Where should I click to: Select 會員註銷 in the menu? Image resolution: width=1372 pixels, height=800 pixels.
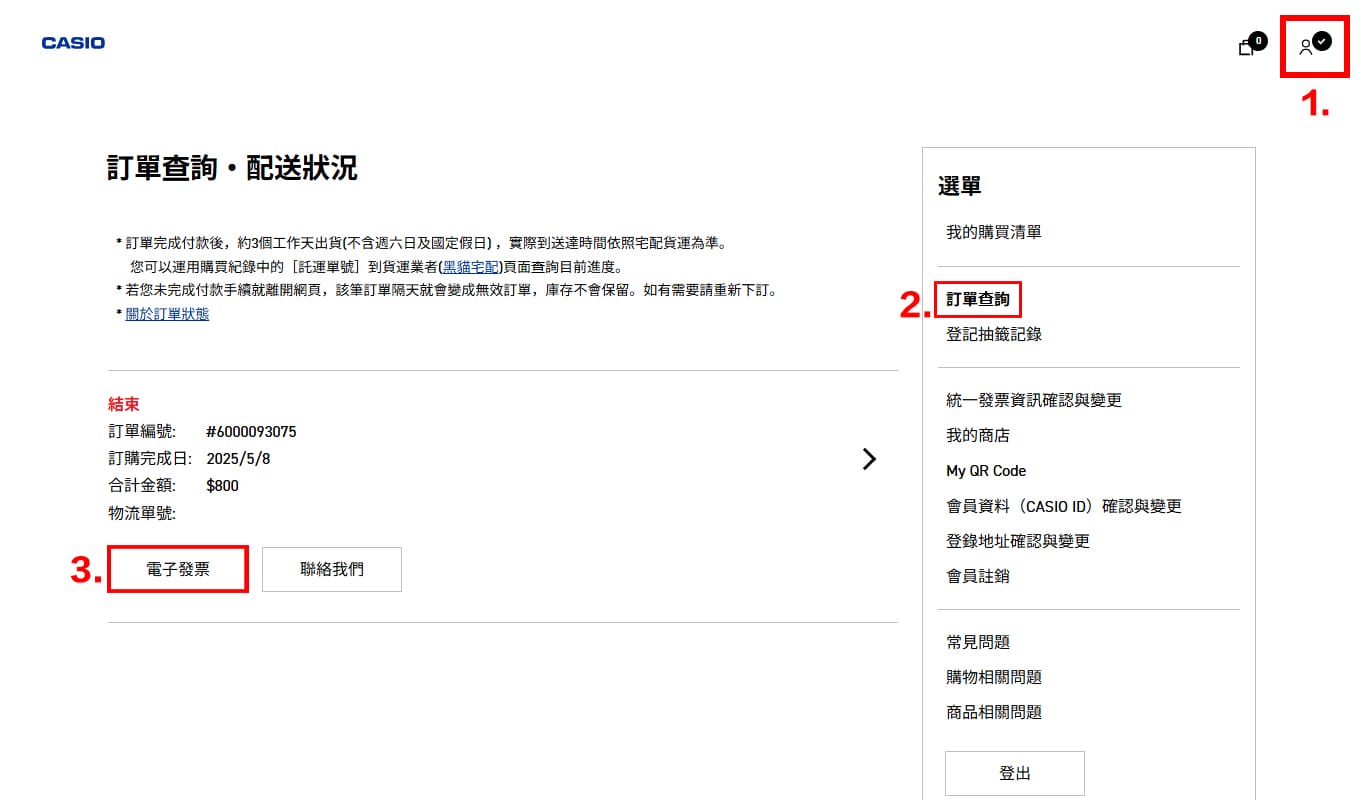tap(977, 576)
